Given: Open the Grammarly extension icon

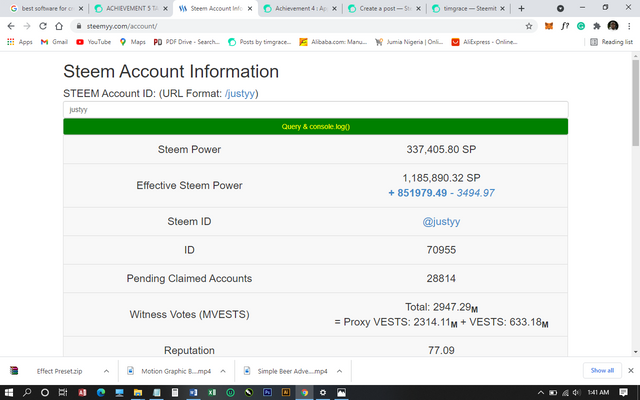Looking at the screenshot, I should 581,26.
